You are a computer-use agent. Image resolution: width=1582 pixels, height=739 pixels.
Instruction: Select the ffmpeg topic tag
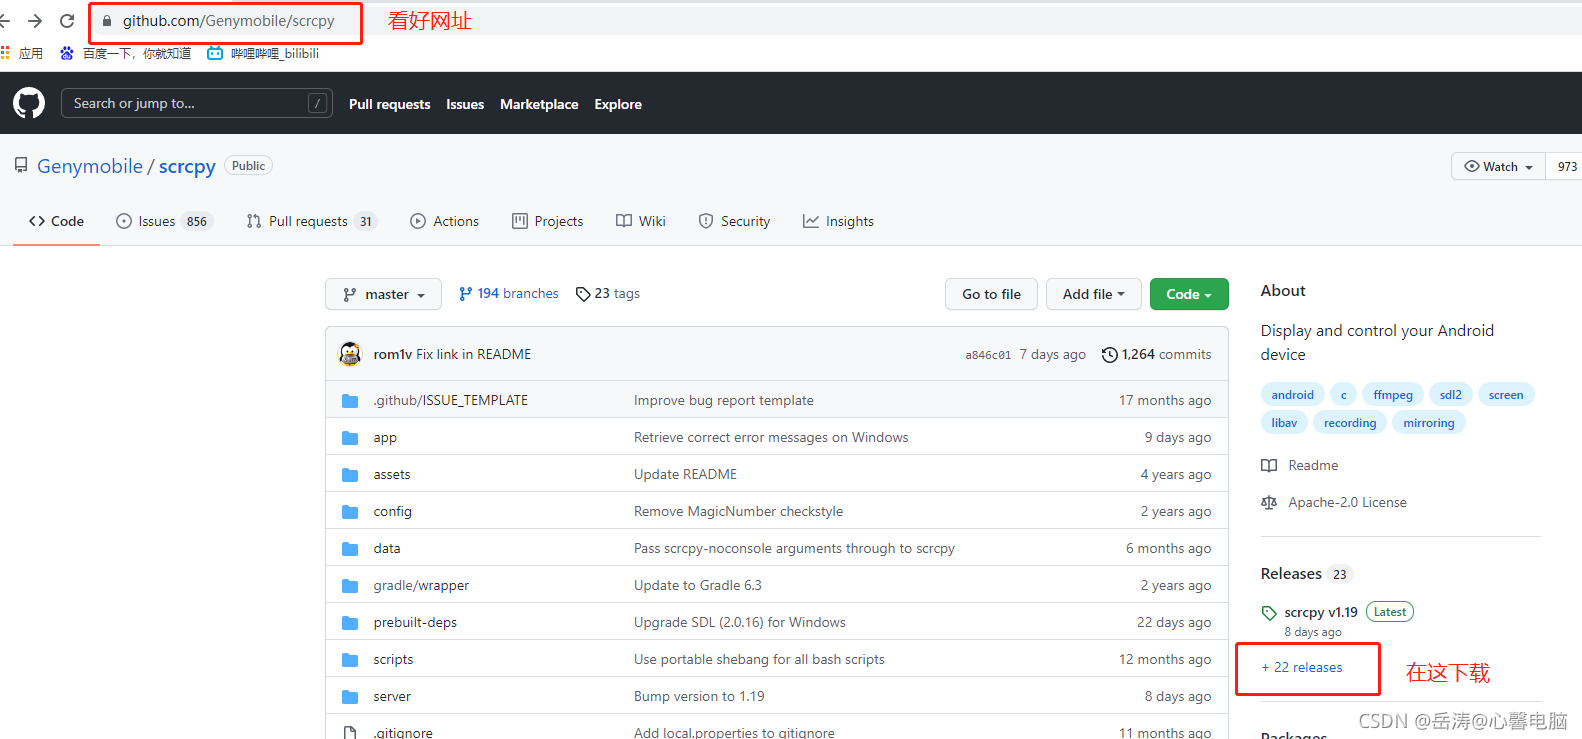pyautogui.click(x=1393, y=395)
